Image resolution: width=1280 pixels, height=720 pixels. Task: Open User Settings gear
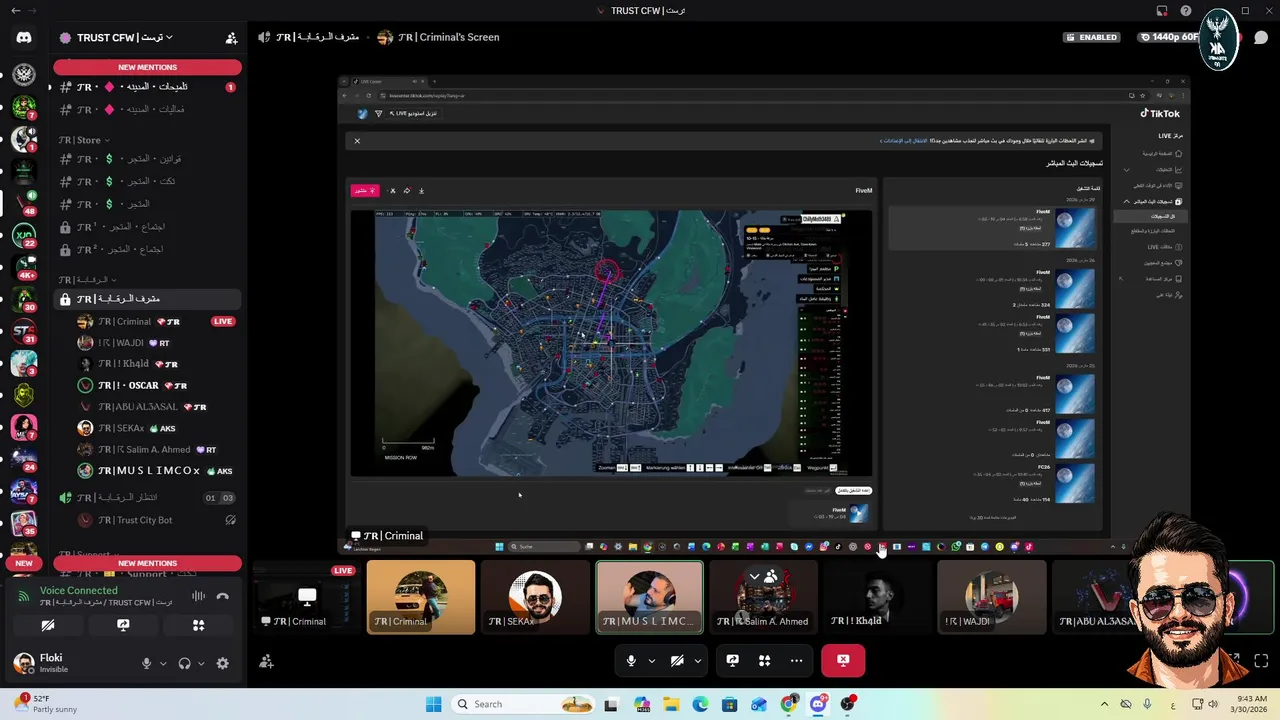pyautogui.click(x=222, y=663)
